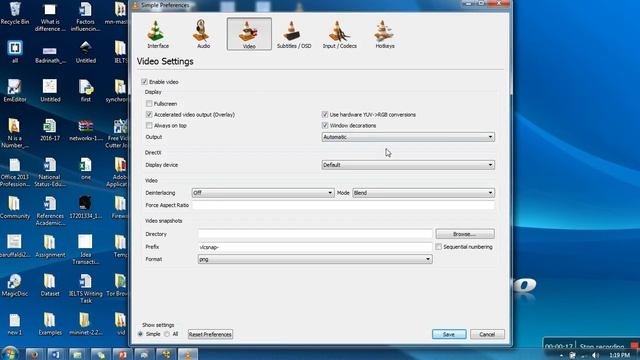Expand the snapshot Format dropdown

click(315, 259)
